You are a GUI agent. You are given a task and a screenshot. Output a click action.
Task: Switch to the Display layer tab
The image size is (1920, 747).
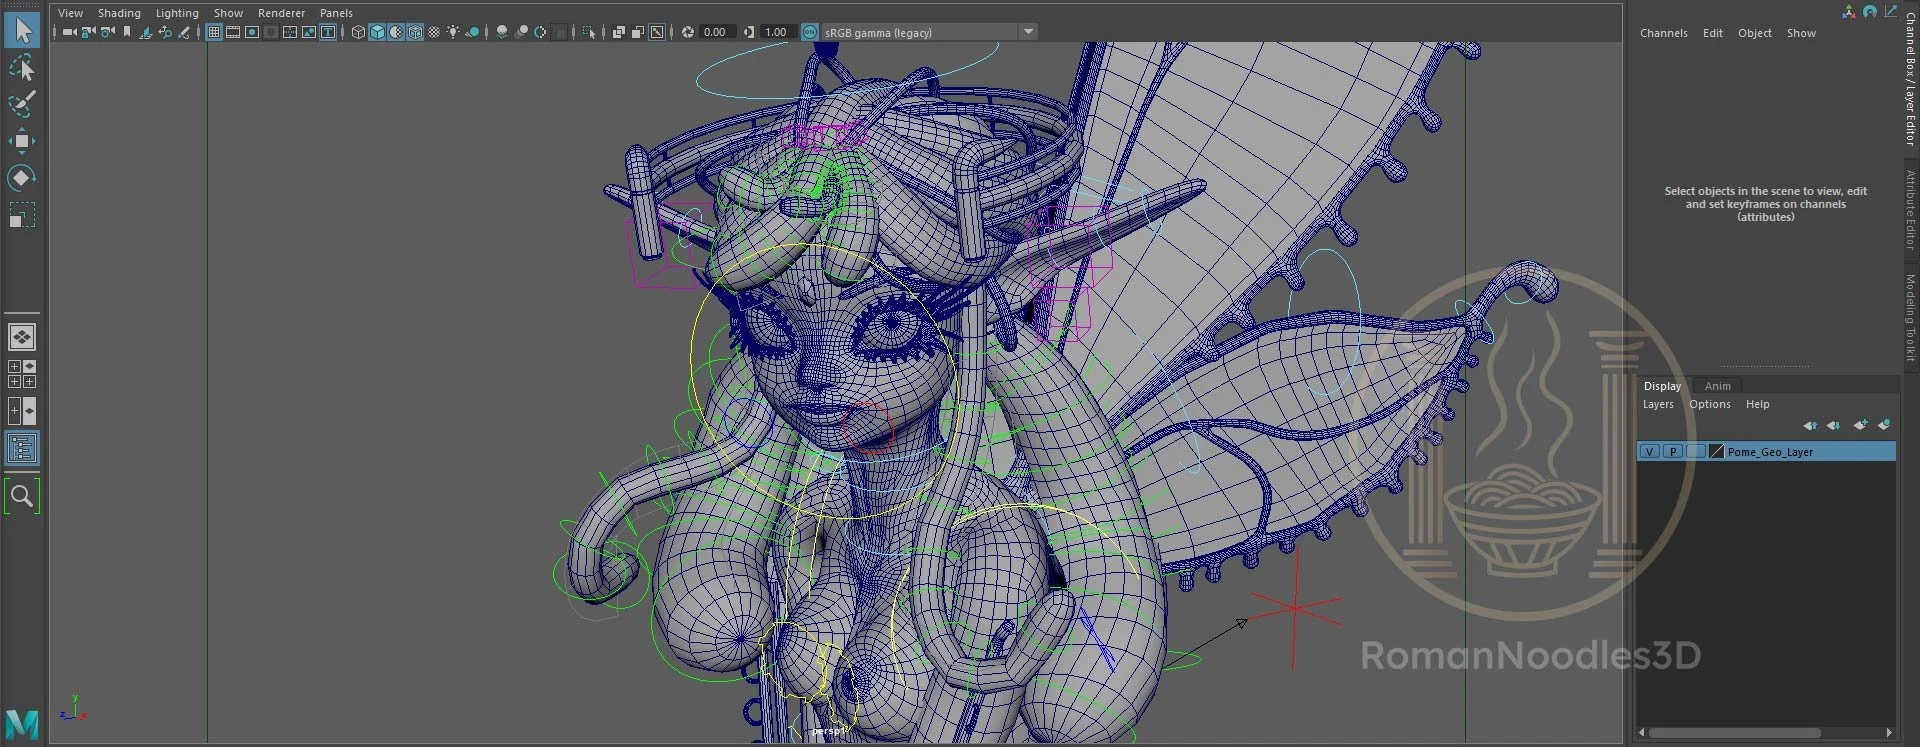[x=1662, y=386]
